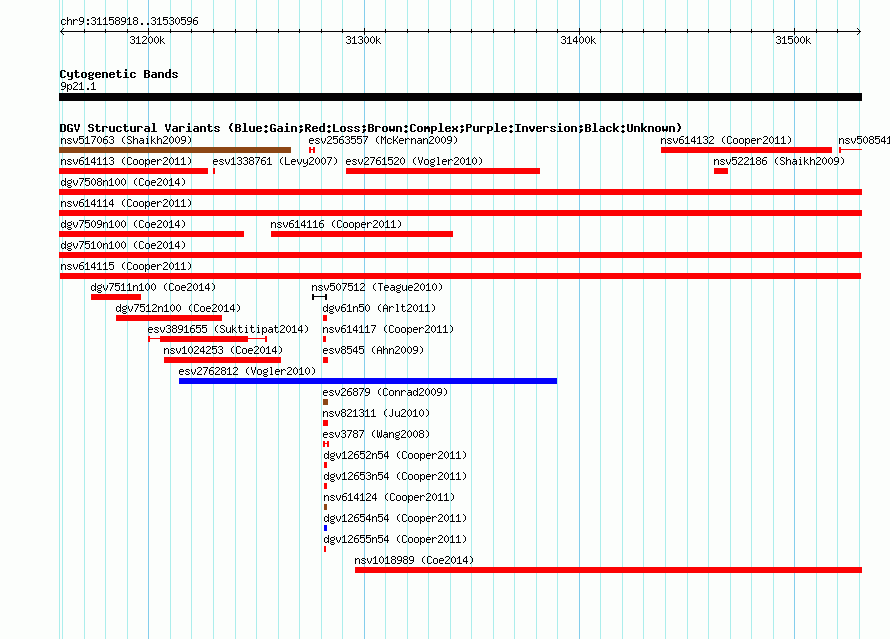Open the nsv614115 (Cooper2011) label
Image resolution: width=890 pixels, height=639 pixels.
tap(126, 266)
